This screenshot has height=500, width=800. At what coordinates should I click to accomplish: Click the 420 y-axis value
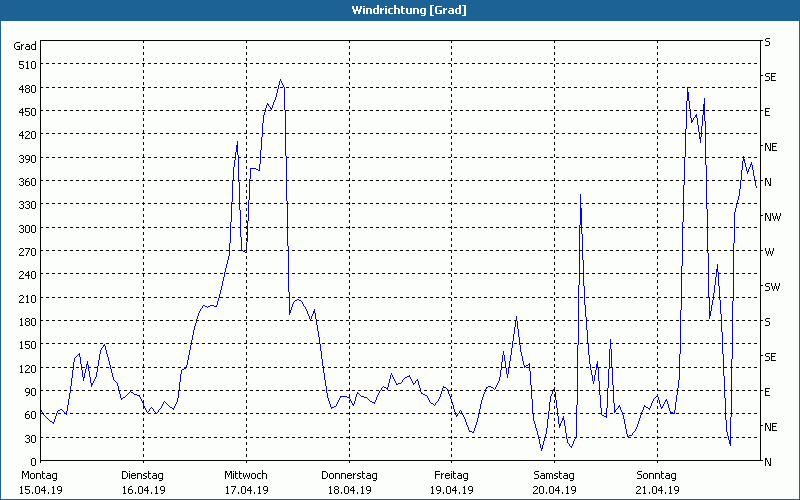(x=28, y=135)
